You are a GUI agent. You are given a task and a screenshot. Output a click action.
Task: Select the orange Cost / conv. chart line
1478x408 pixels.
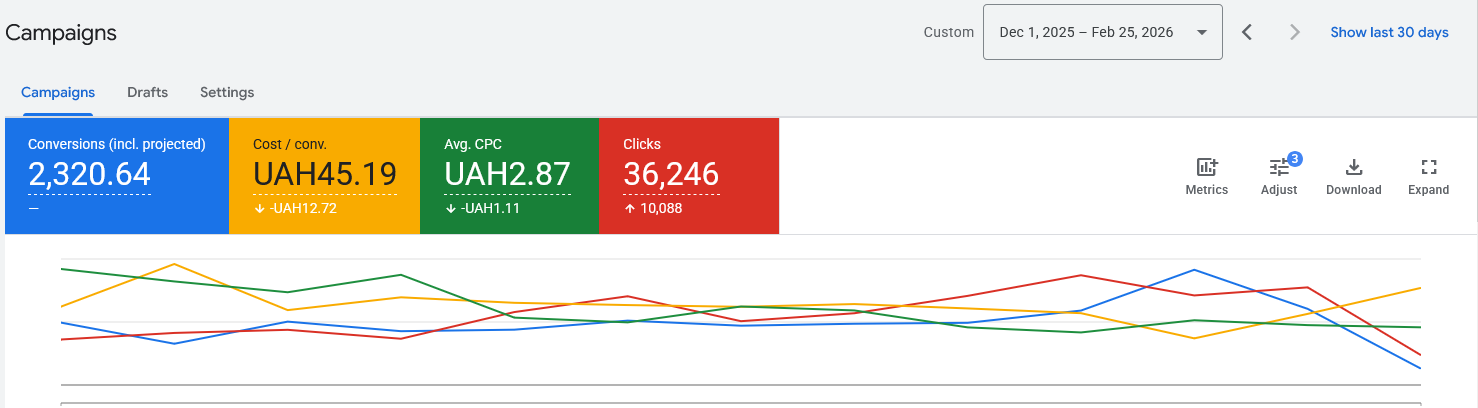click(175, 264)
